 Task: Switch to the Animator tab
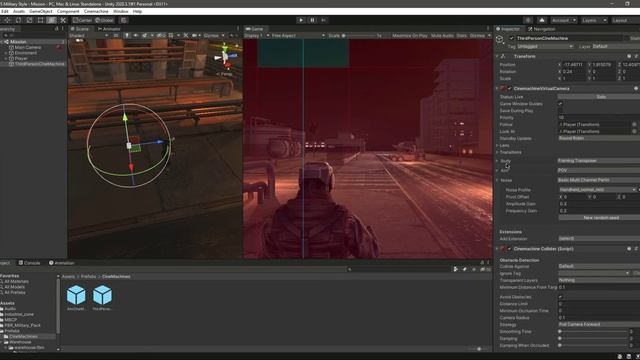point(109,29)
